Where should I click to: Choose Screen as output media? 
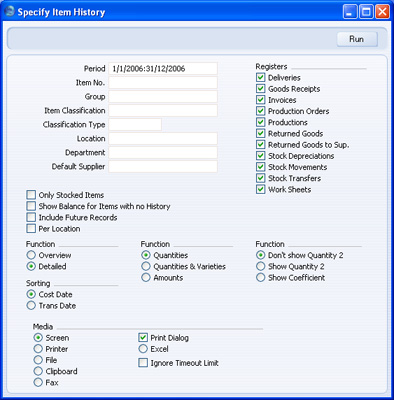coord(38,338)
